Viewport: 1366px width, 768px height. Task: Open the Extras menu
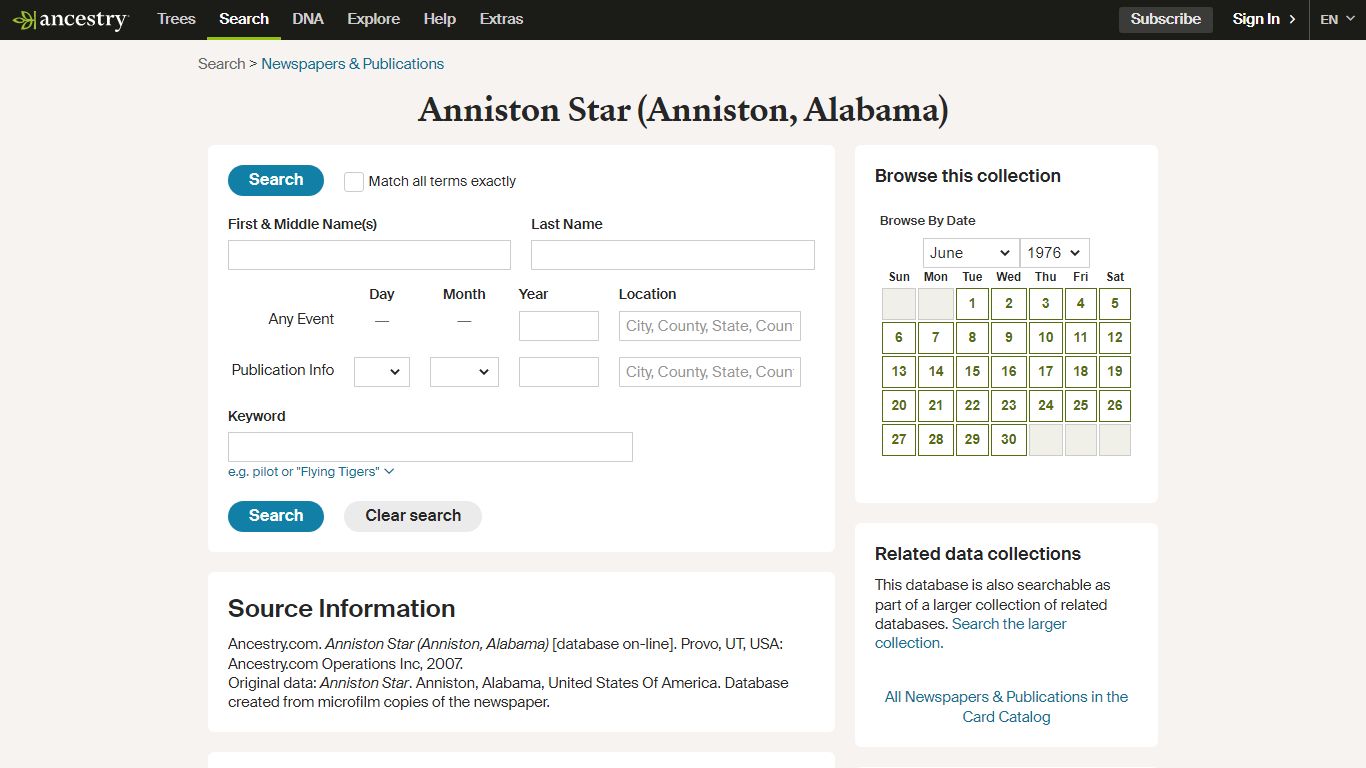tap(501, 19)
